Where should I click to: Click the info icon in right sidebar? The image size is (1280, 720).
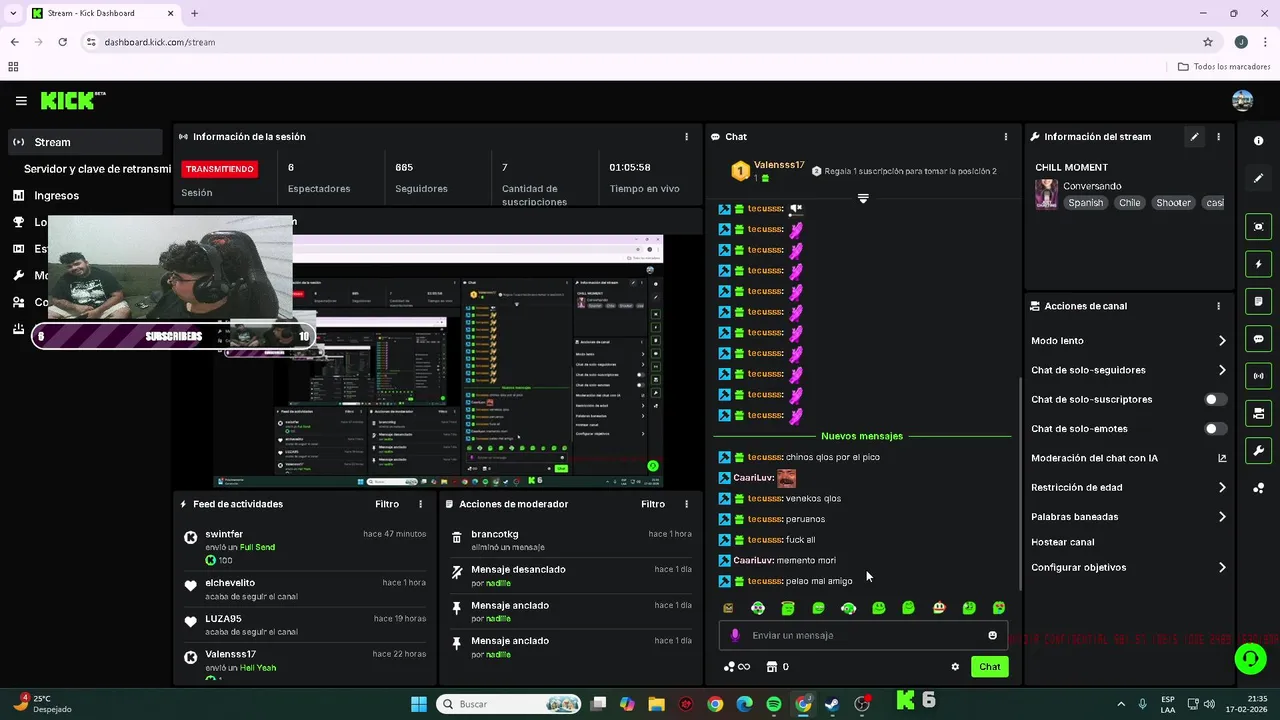1258,141
